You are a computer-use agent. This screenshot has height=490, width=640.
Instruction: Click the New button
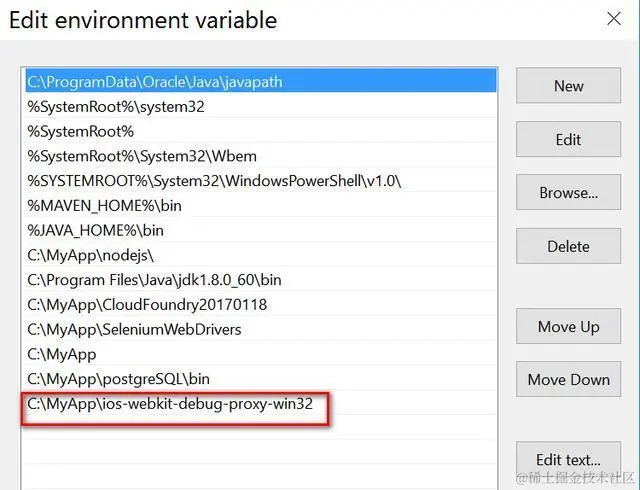coord(568,86)
